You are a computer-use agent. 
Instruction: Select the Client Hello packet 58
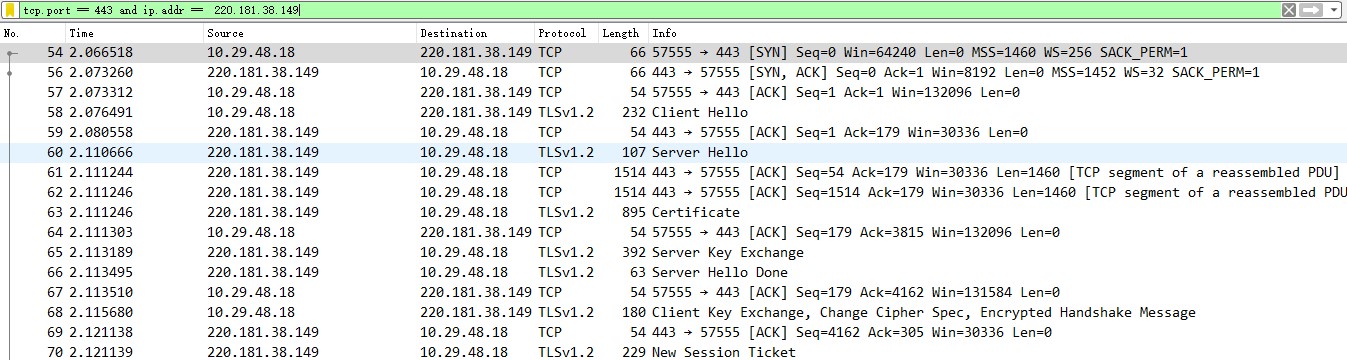[x=673, y=112]
